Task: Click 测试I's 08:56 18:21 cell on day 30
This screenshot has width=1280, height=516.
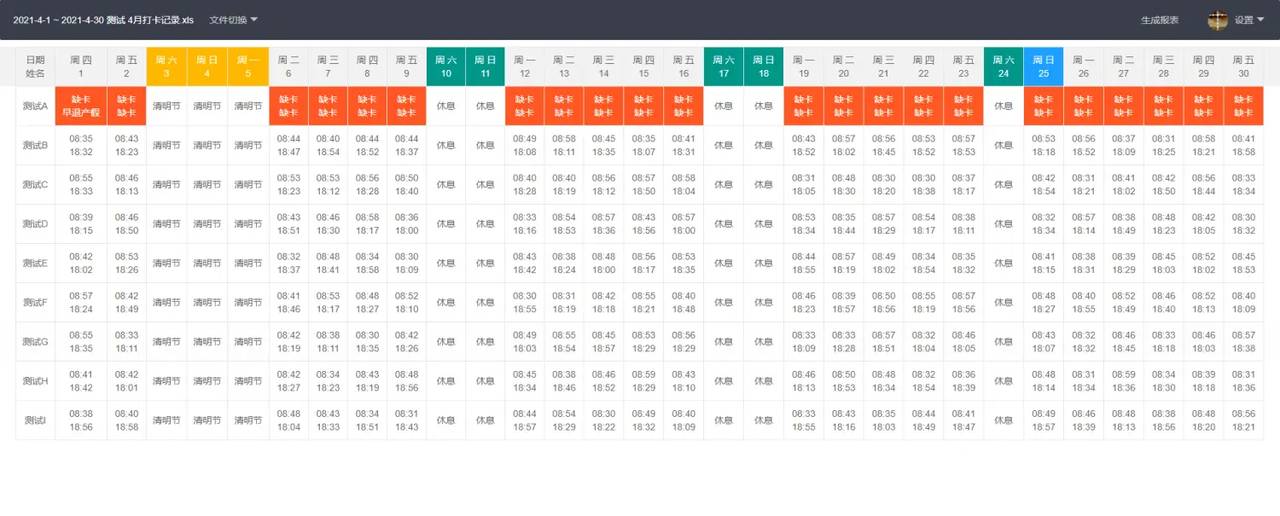Action: [x=1244, y=420]
